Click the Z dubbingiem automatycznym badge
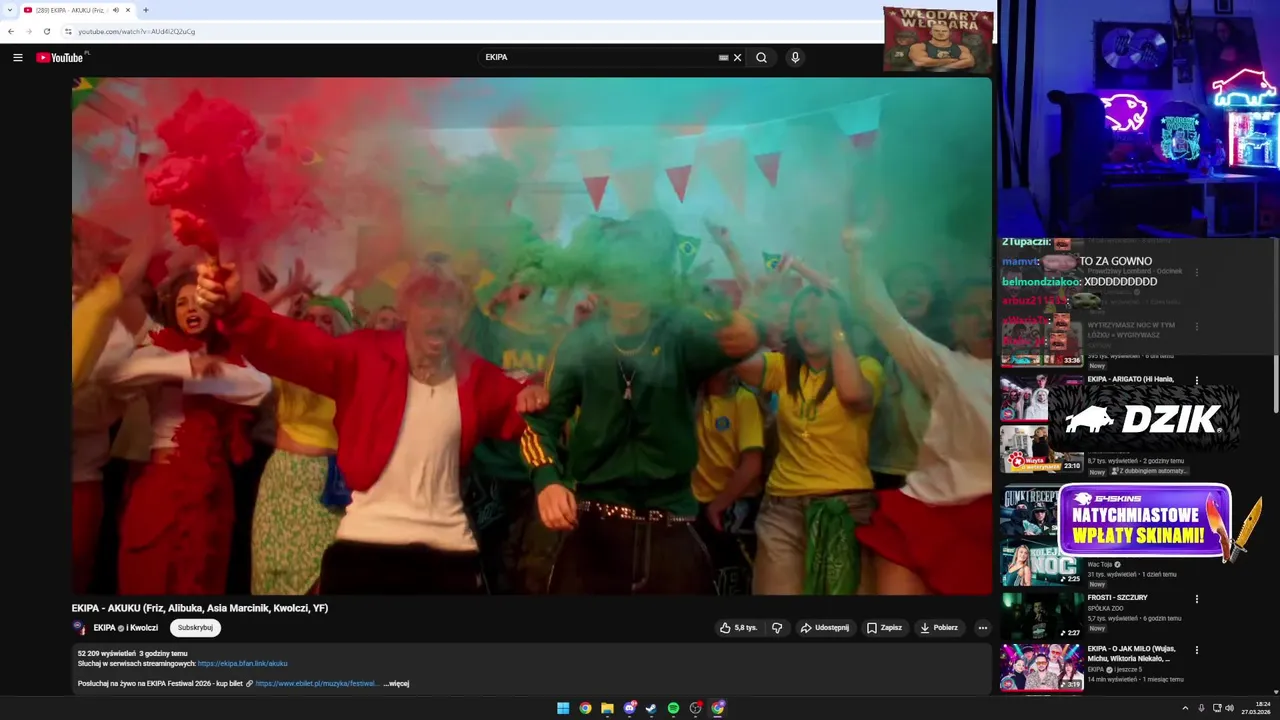The height and width of the screenshot is (720, 1280). tap(1148, 471)
